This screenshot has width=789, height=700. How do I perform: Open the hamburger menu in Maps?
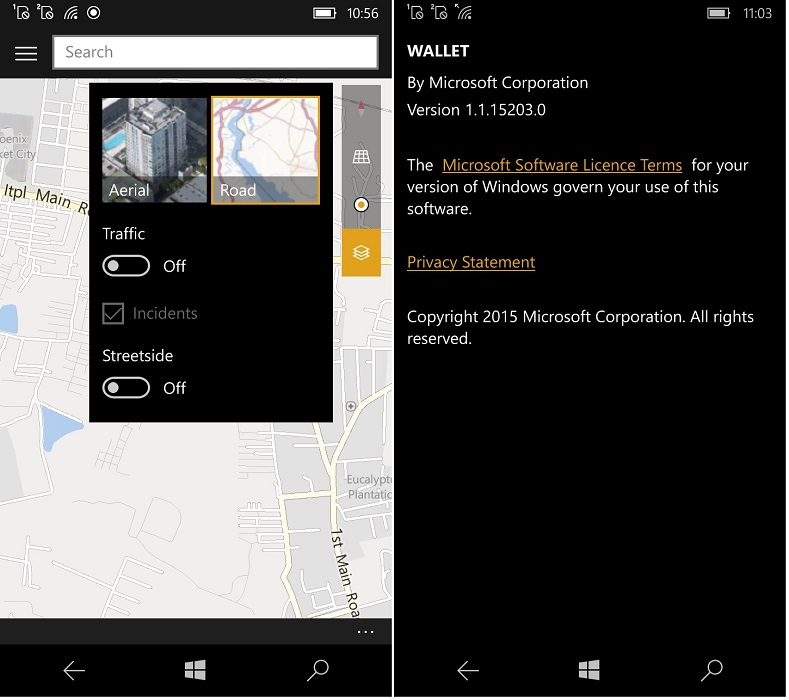click(26, 53)
